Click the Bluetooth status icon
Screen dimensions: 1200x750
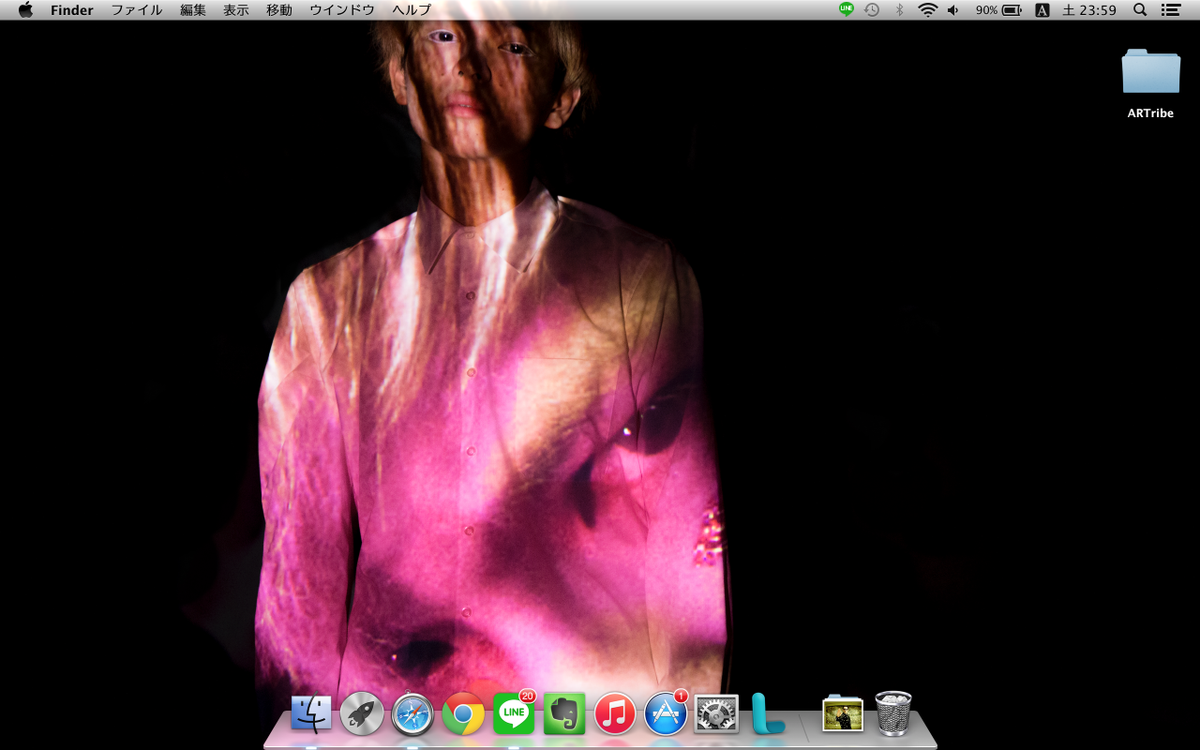[x=899, y=10]
